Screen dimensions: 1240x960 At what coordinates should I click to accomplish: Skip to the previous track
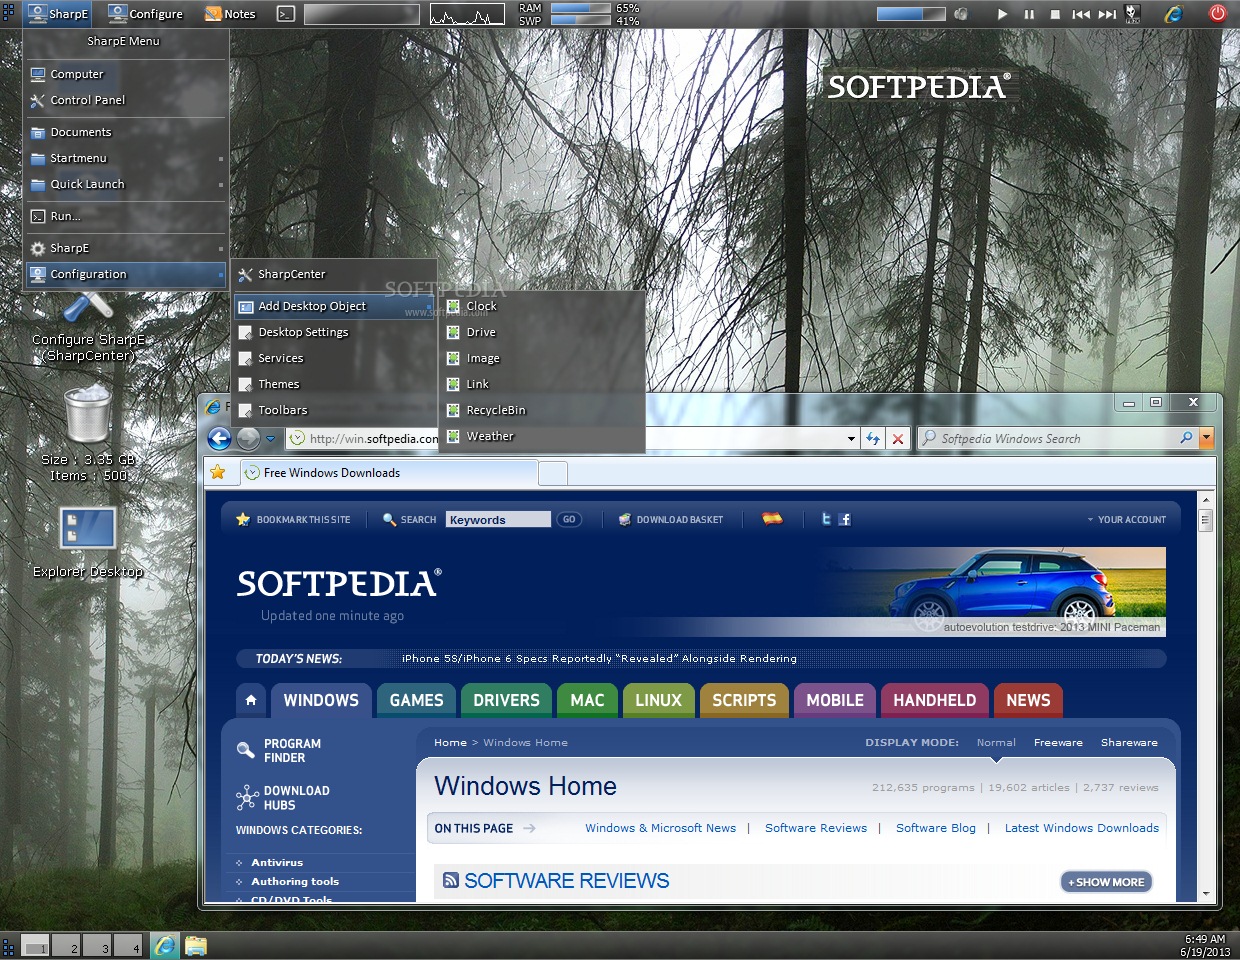point(1081,14)
